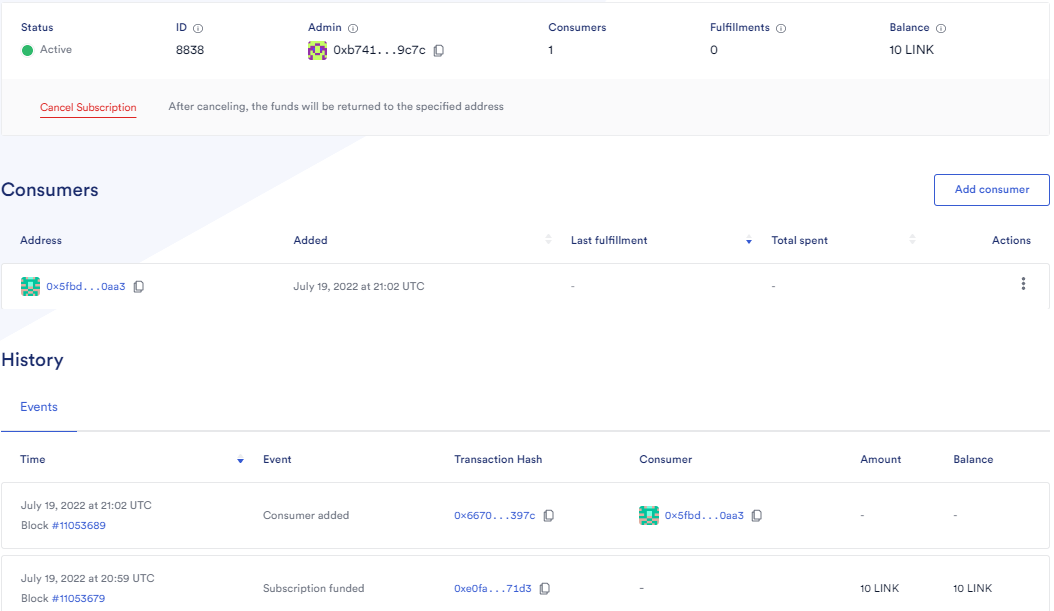This screenshot has width=1054, height=611.
Task: Click the Transaction Hash column header
Action: [498, 460]
